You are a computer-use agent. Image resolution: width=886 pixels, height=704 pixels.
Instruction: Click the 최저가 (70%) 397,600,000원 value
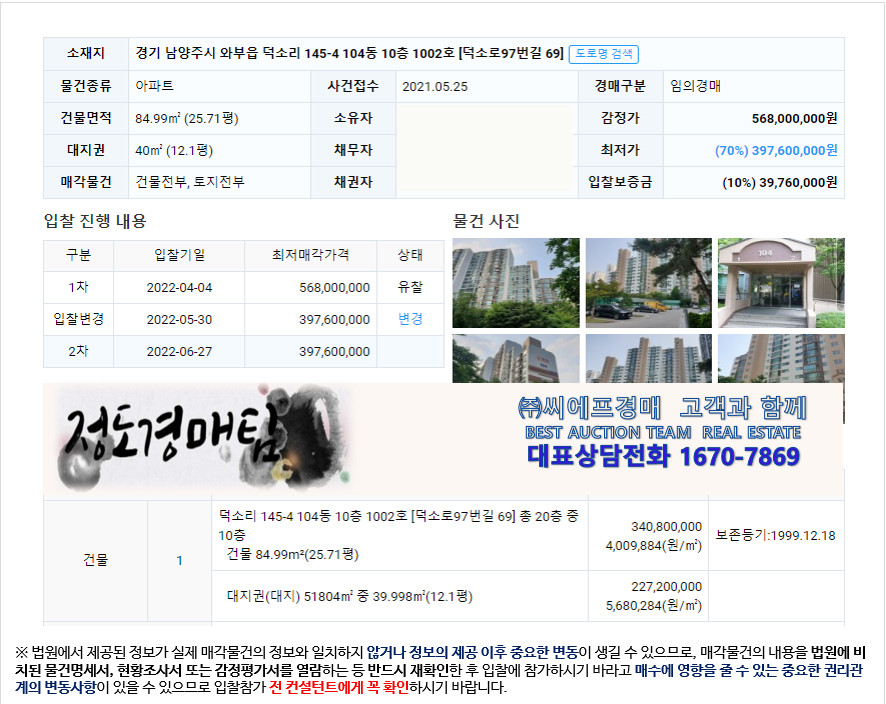click(776, 150)
